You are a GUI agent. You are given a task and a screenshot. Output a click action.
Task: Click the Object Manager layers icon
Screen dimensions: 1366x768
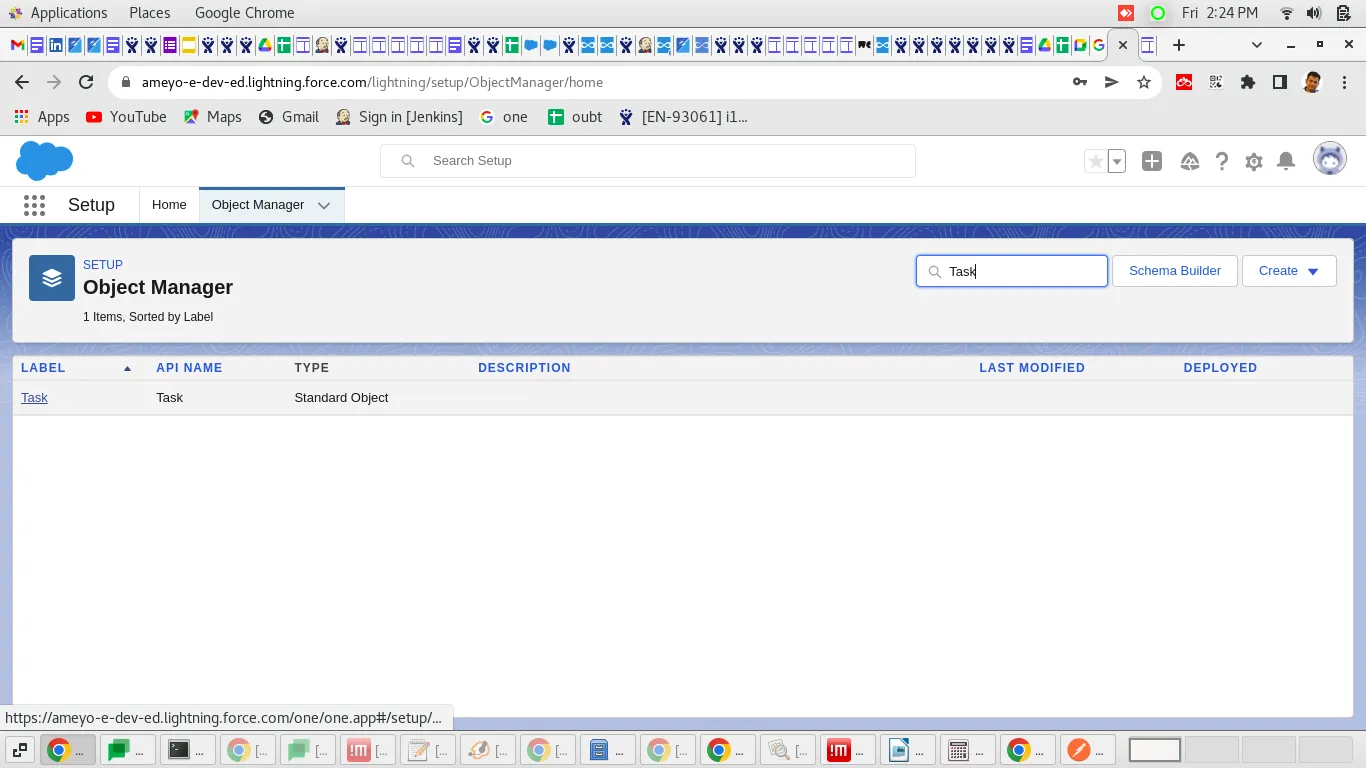(x=52, y=278)
